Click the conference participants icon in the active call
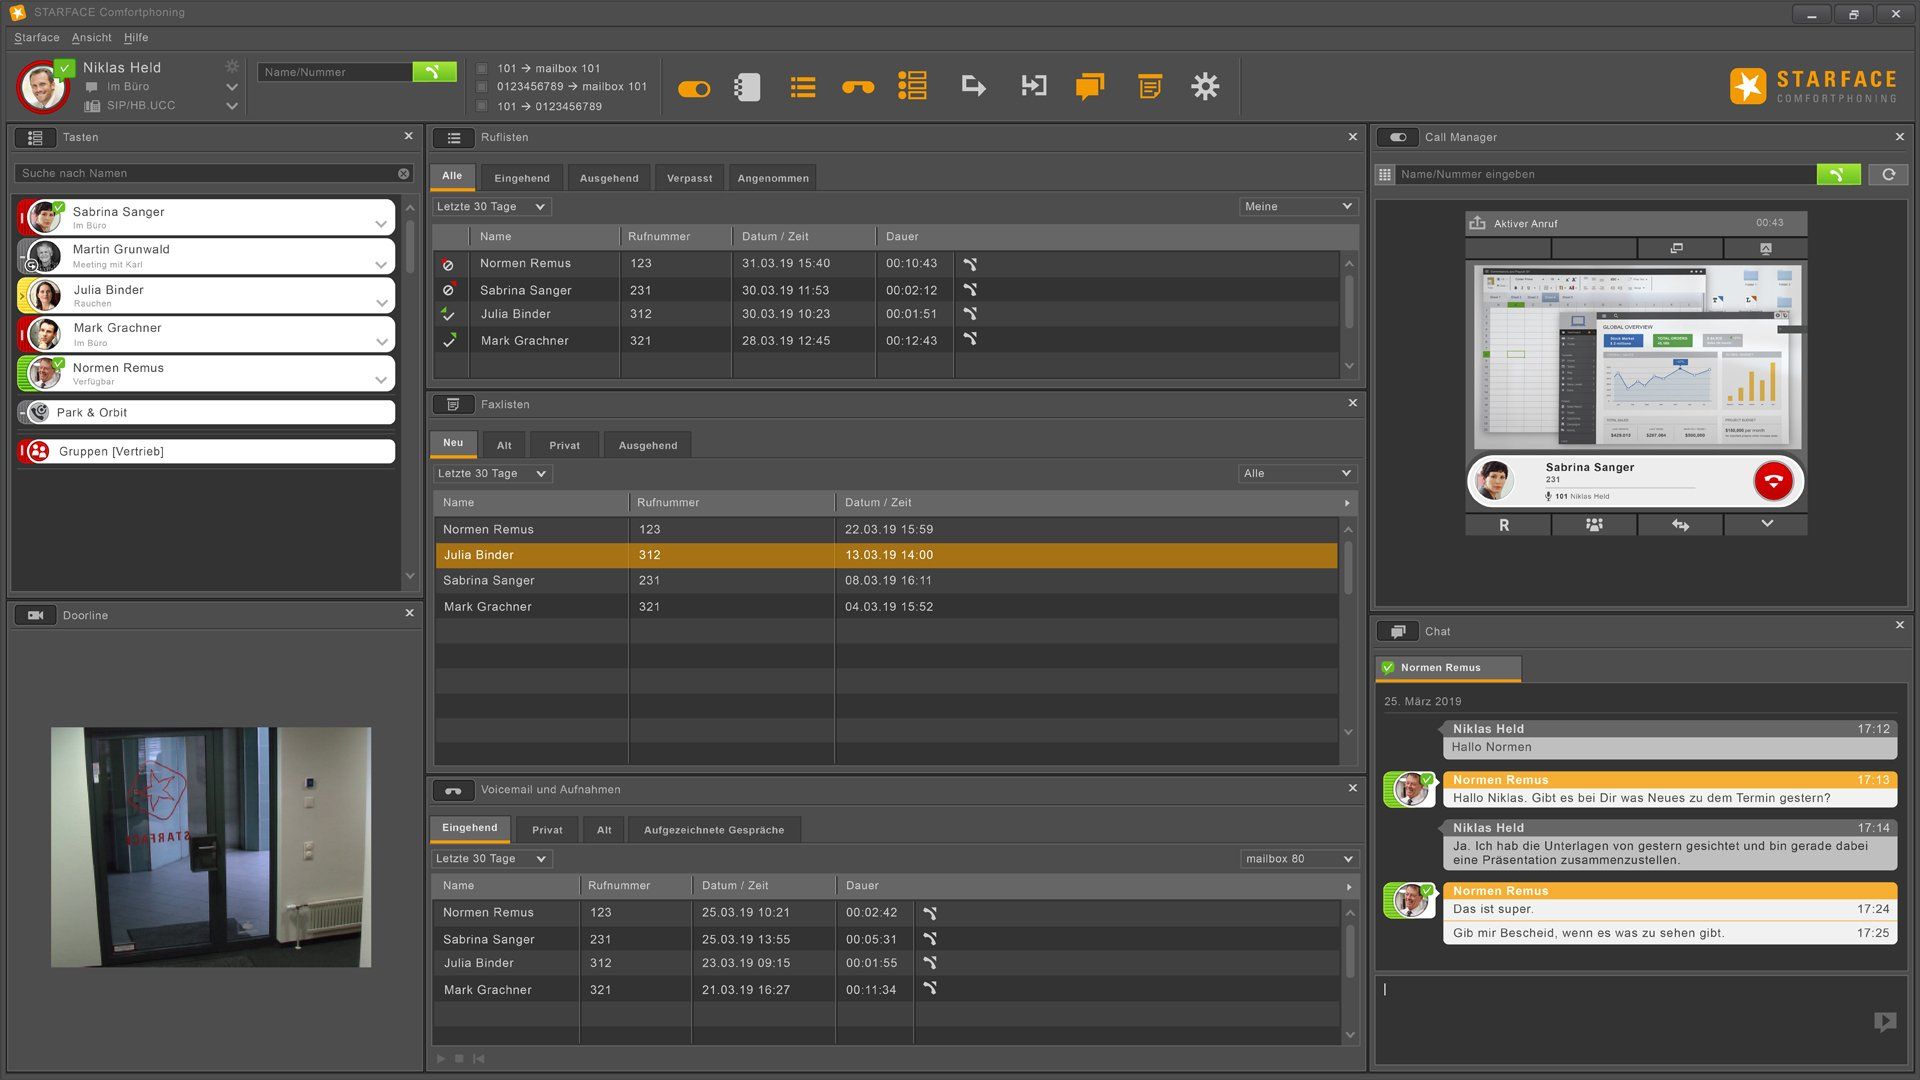The image size is (1920, 1080). click(x=1594, y=525)
